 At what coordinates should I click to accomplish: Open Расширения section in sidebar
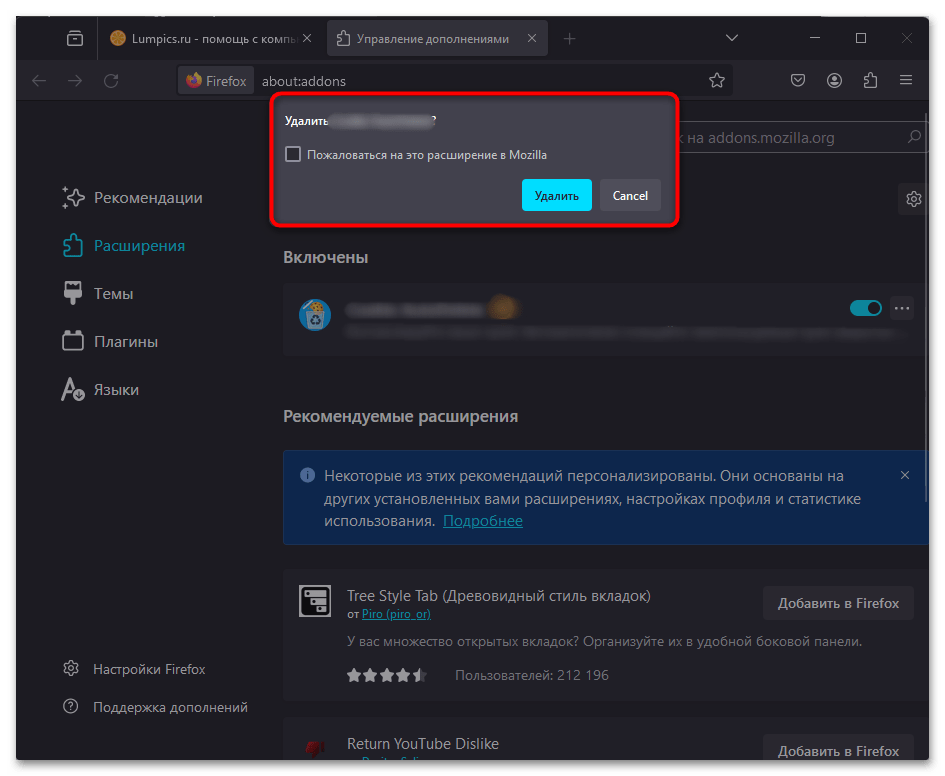pyautogui.click(x=124, y=246)
